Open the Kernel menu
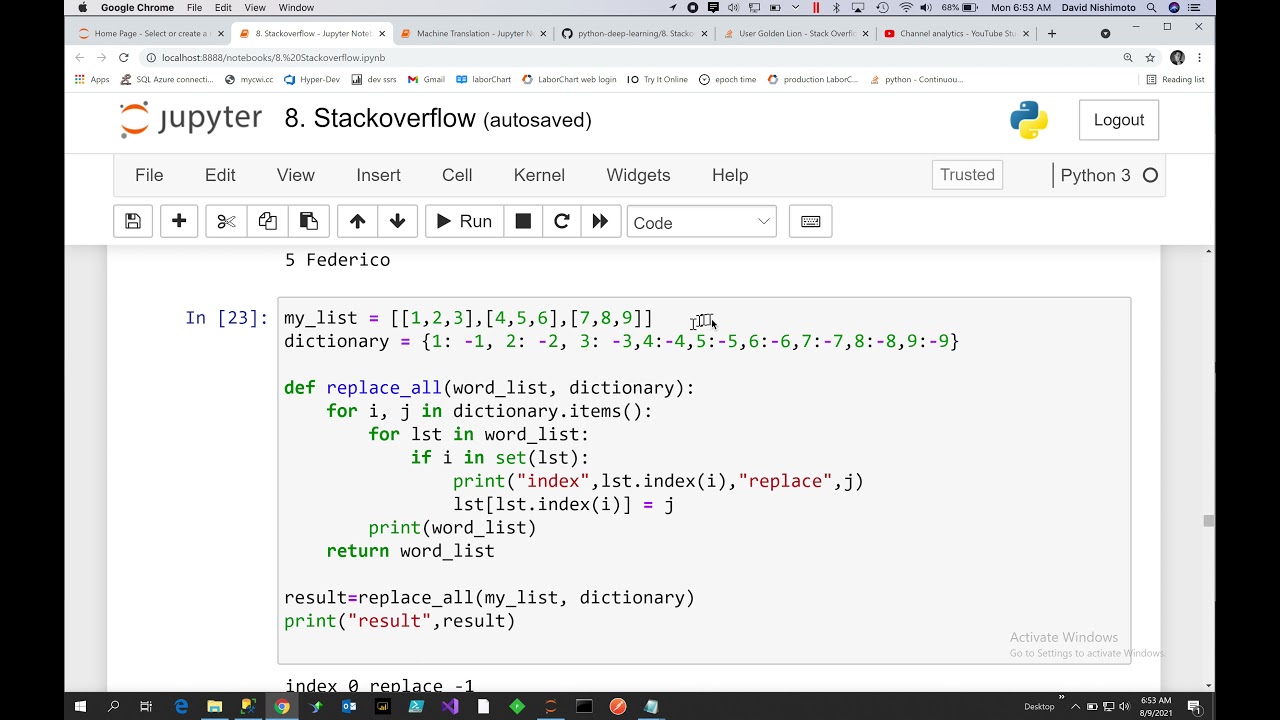Viewport: 1280px width, 720px height. click(539, 175)
